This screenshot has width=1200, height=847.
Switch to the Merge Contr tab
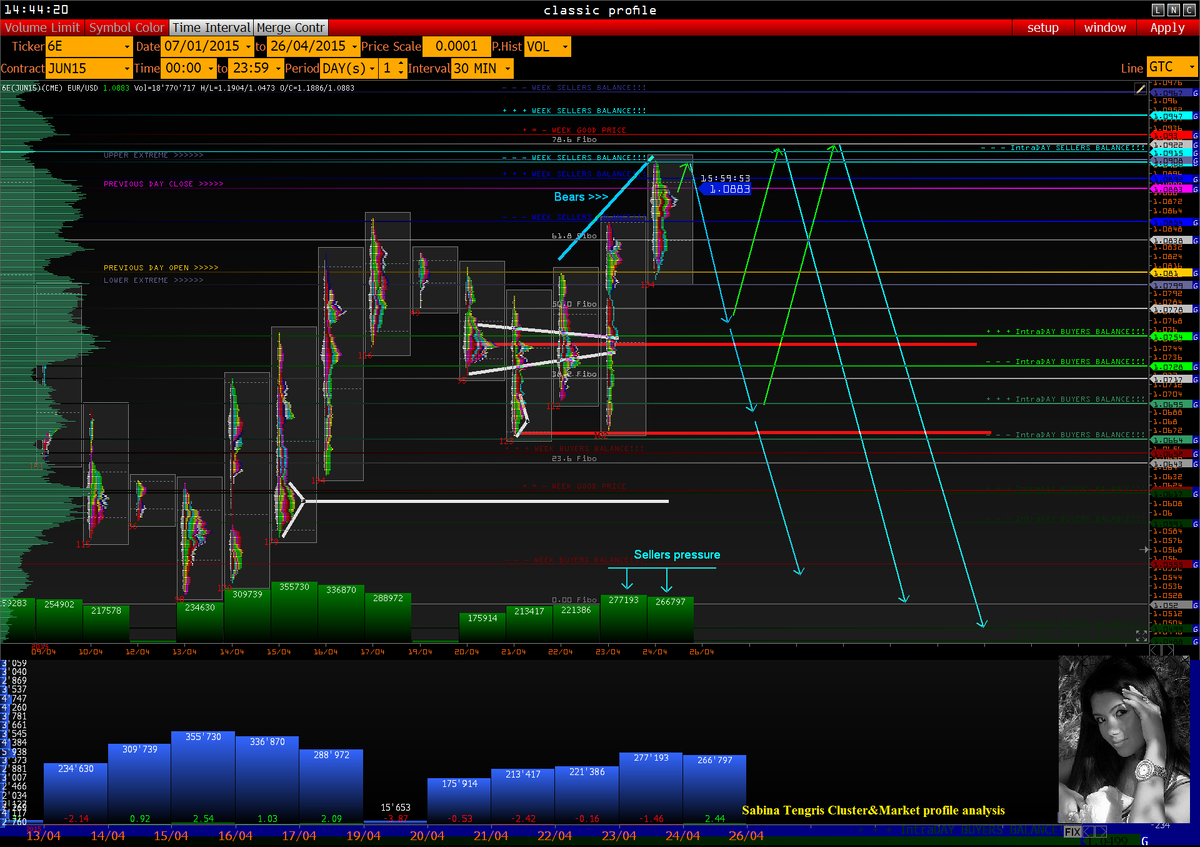coord(291,28)
